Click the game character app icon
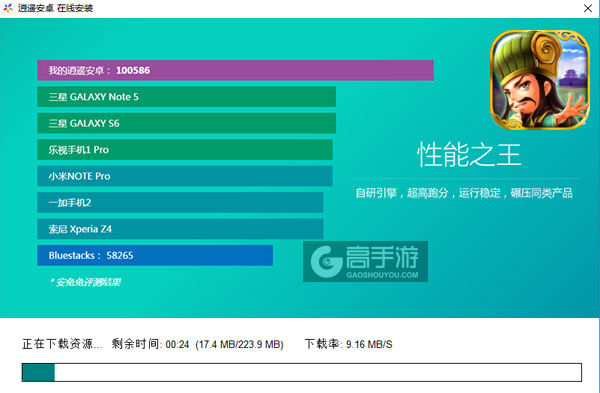This screenshot has height=393, width=600. (540, 80)
